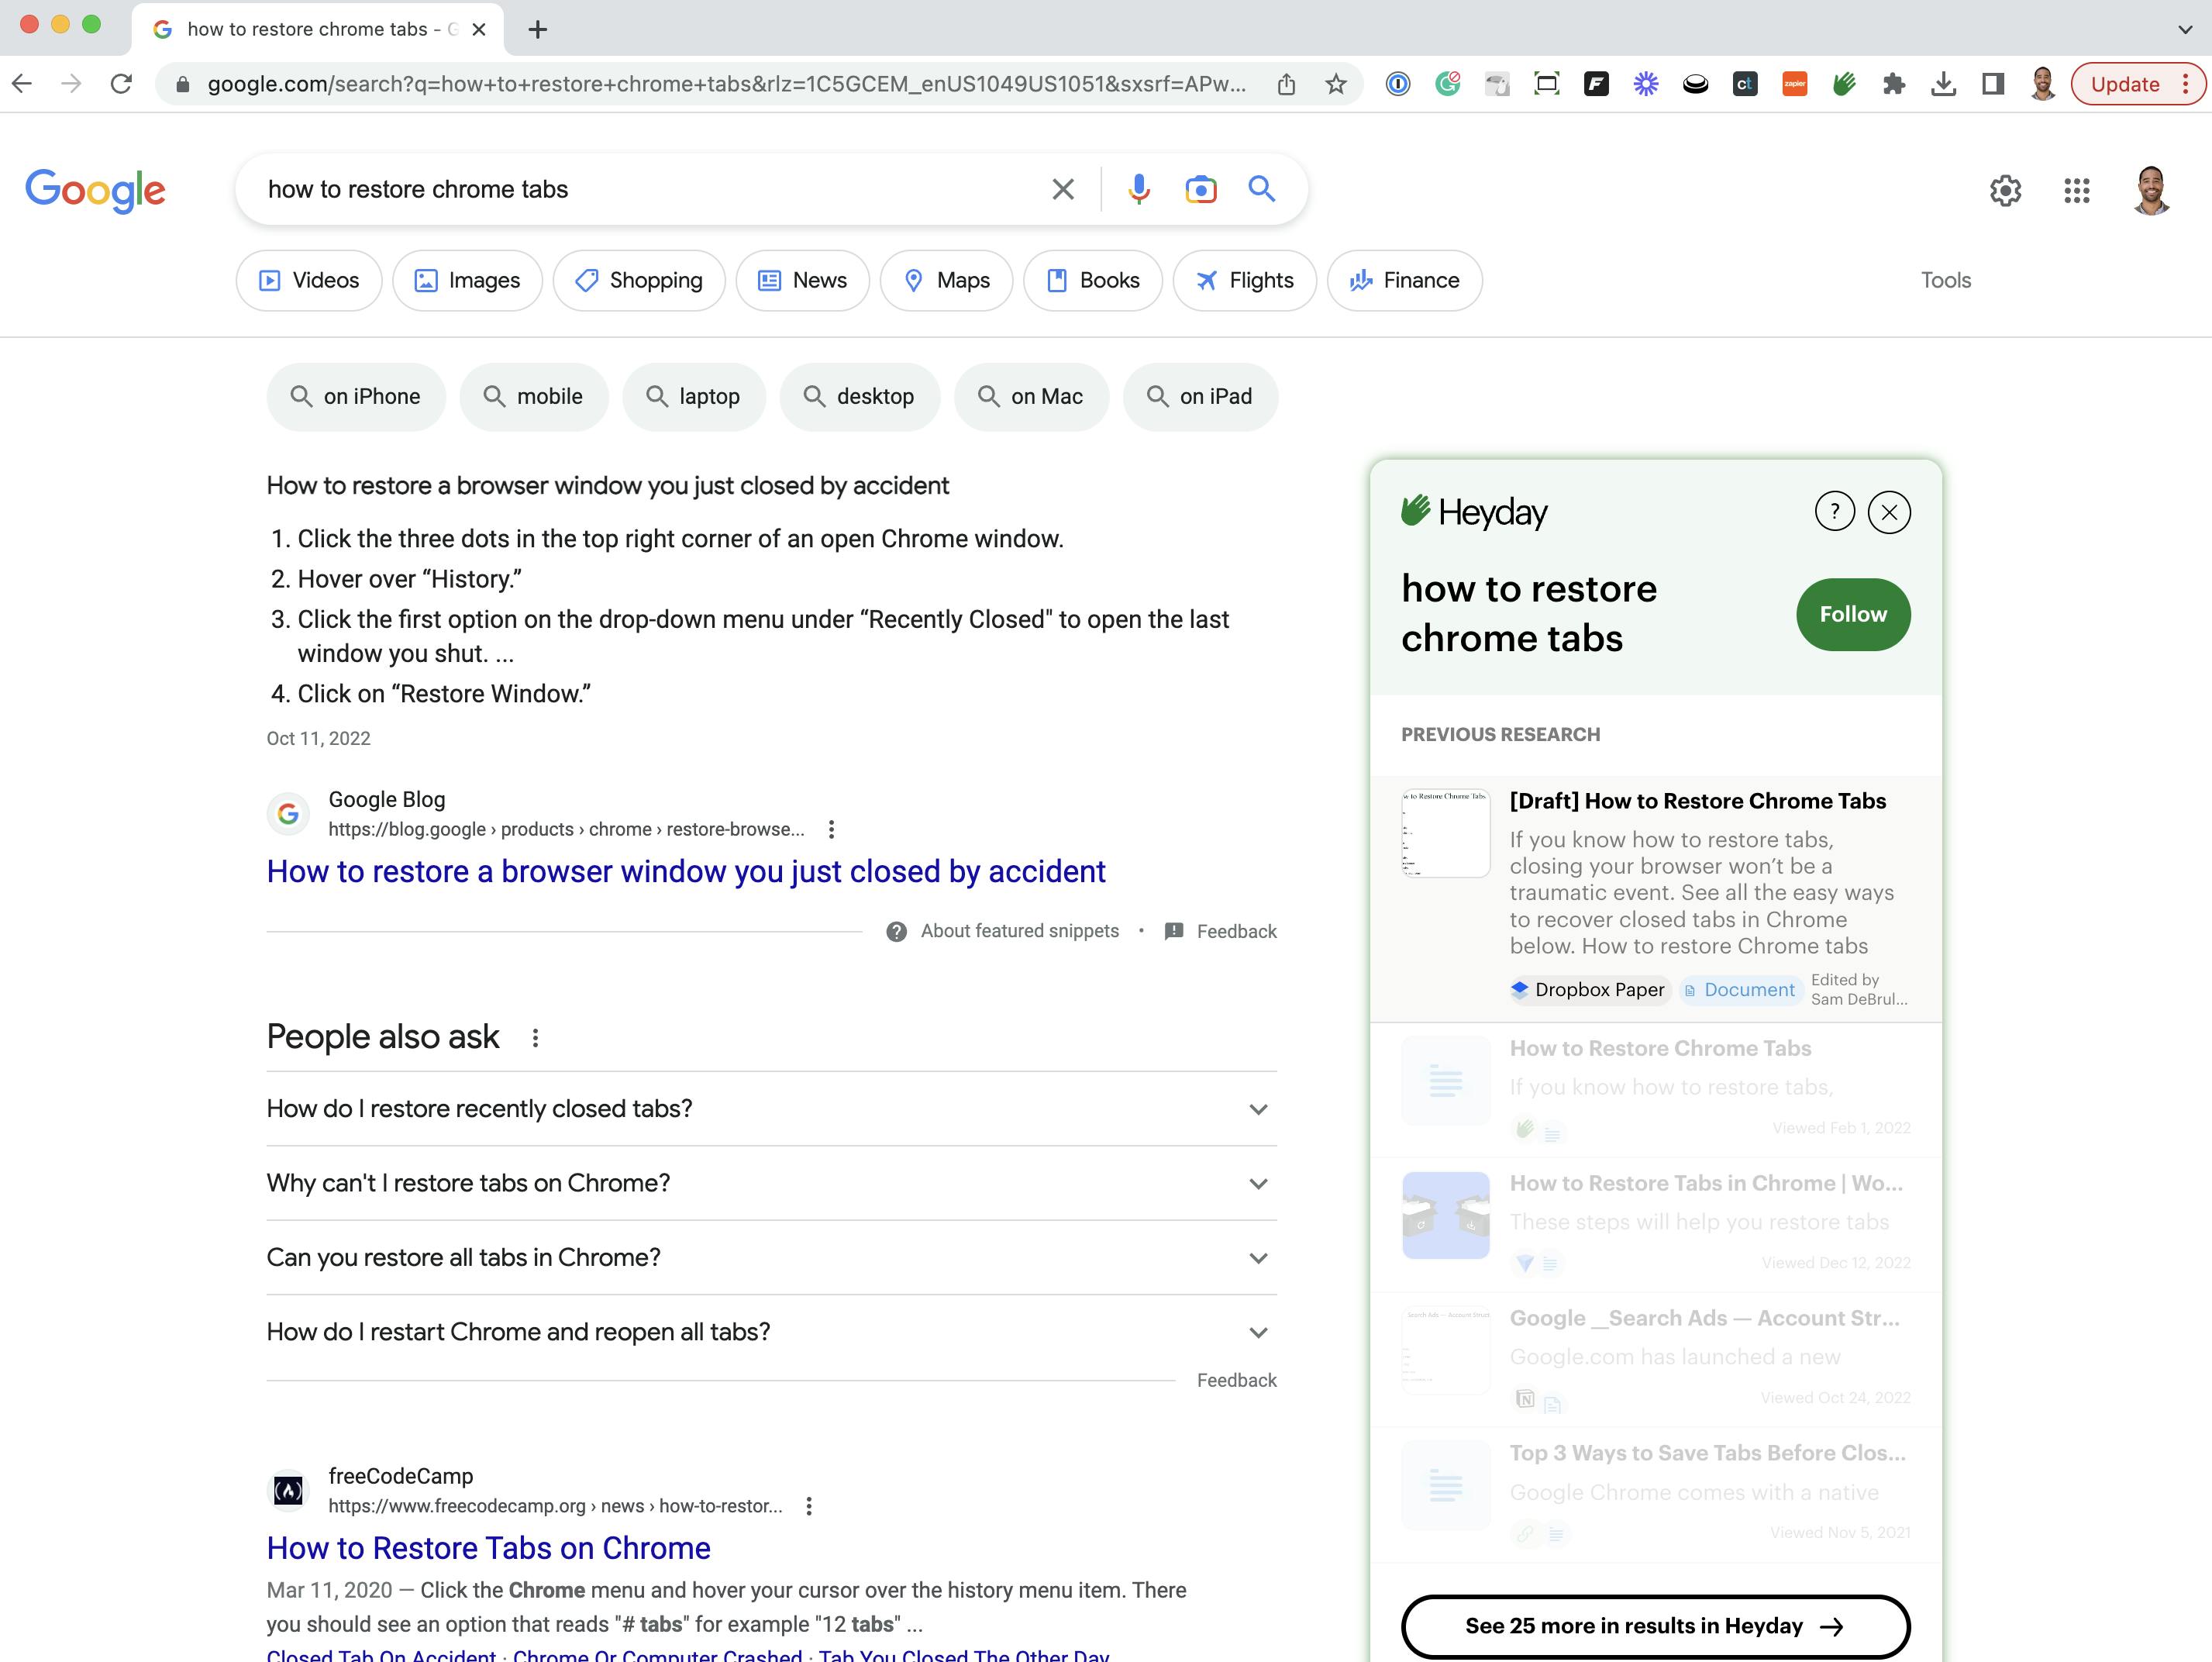
Task: Expand 'How do I restart Chrome and reopen all tabs?'
Action: click(x=771, y=1332)
